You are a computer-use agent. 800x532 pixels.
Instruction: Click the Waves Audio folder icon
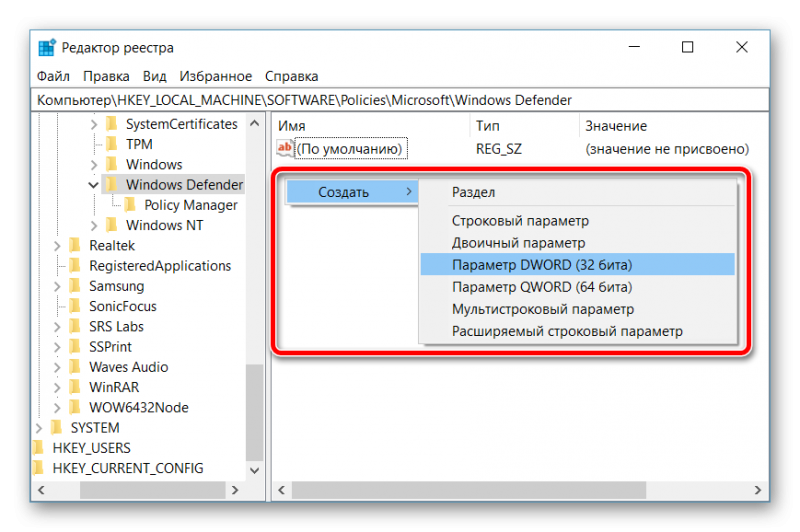(x=75, y=367)
